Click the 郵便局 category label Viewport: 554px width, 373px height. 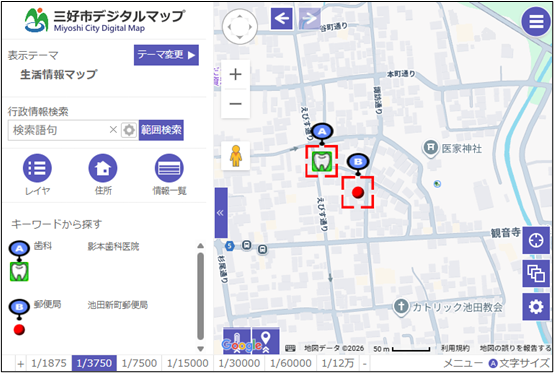coord(47,304)
